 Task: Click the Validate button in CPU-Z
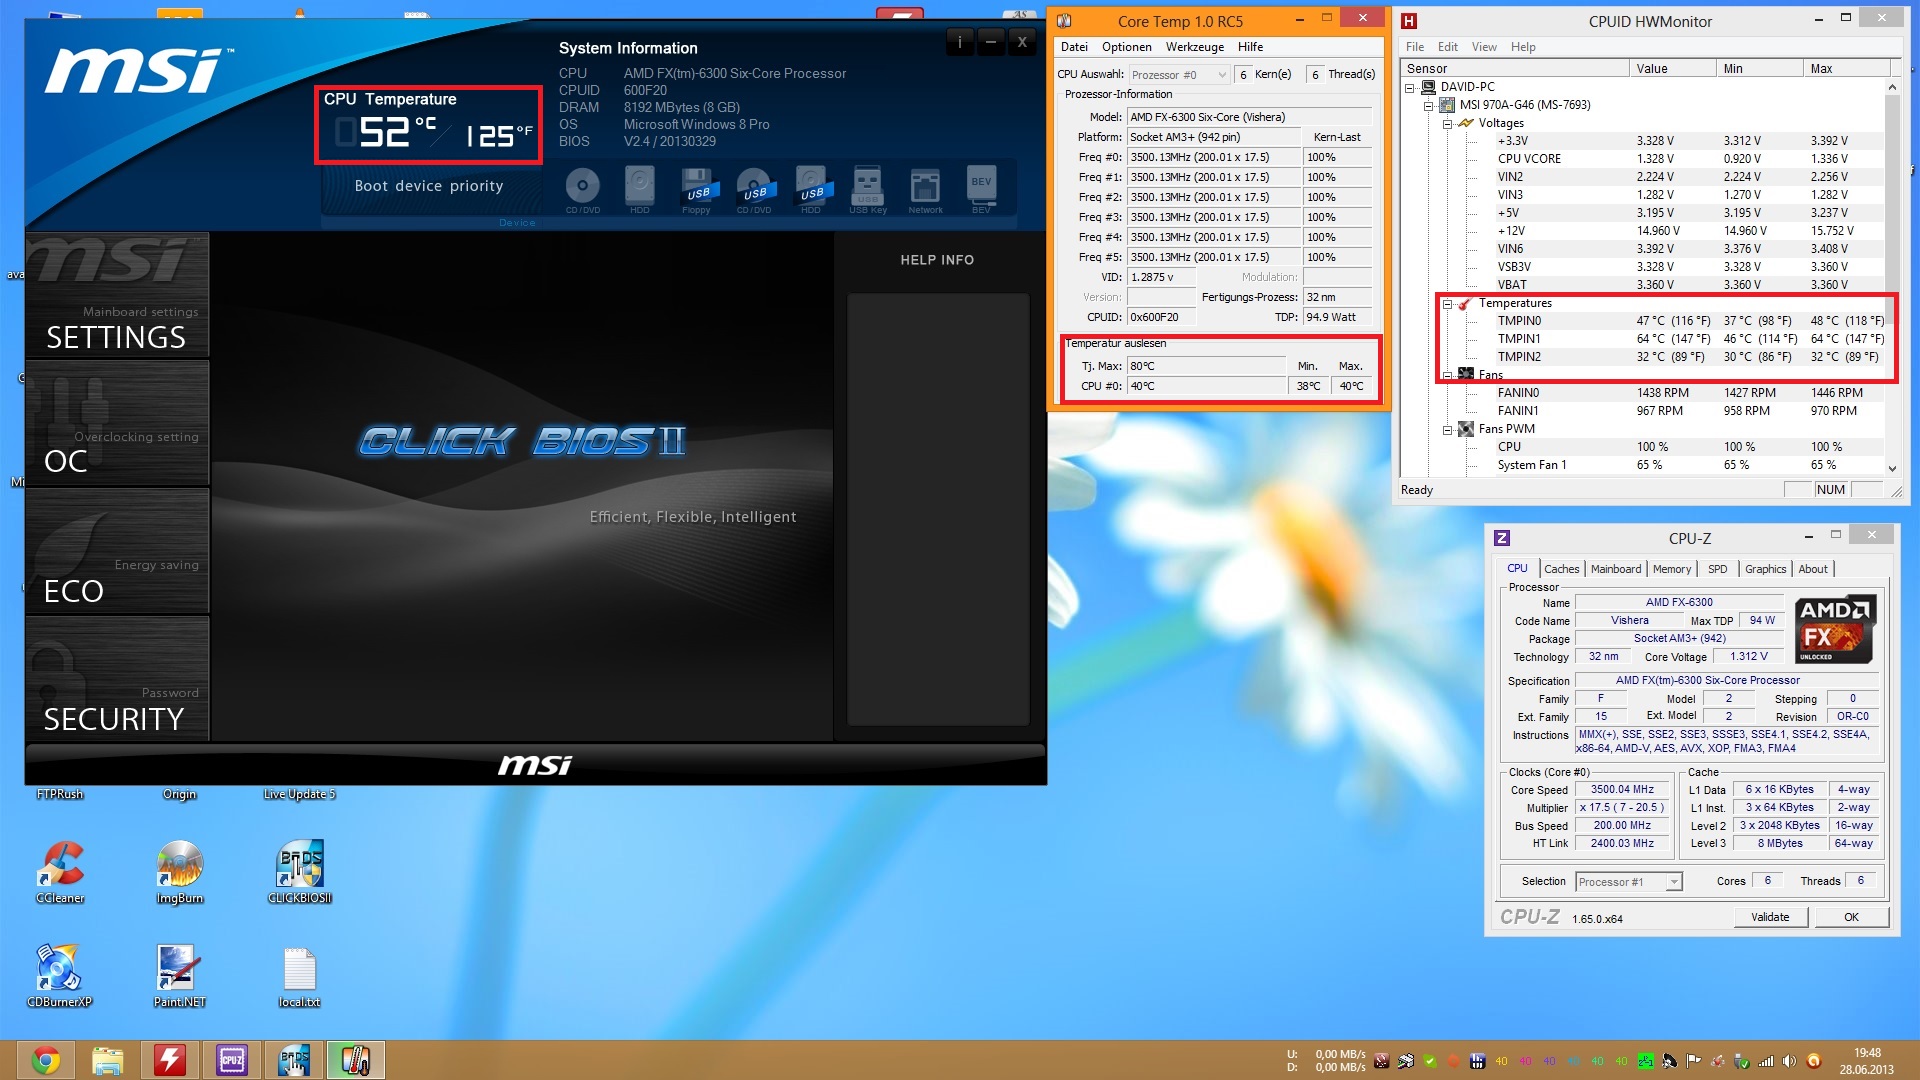click(1770, 917)
